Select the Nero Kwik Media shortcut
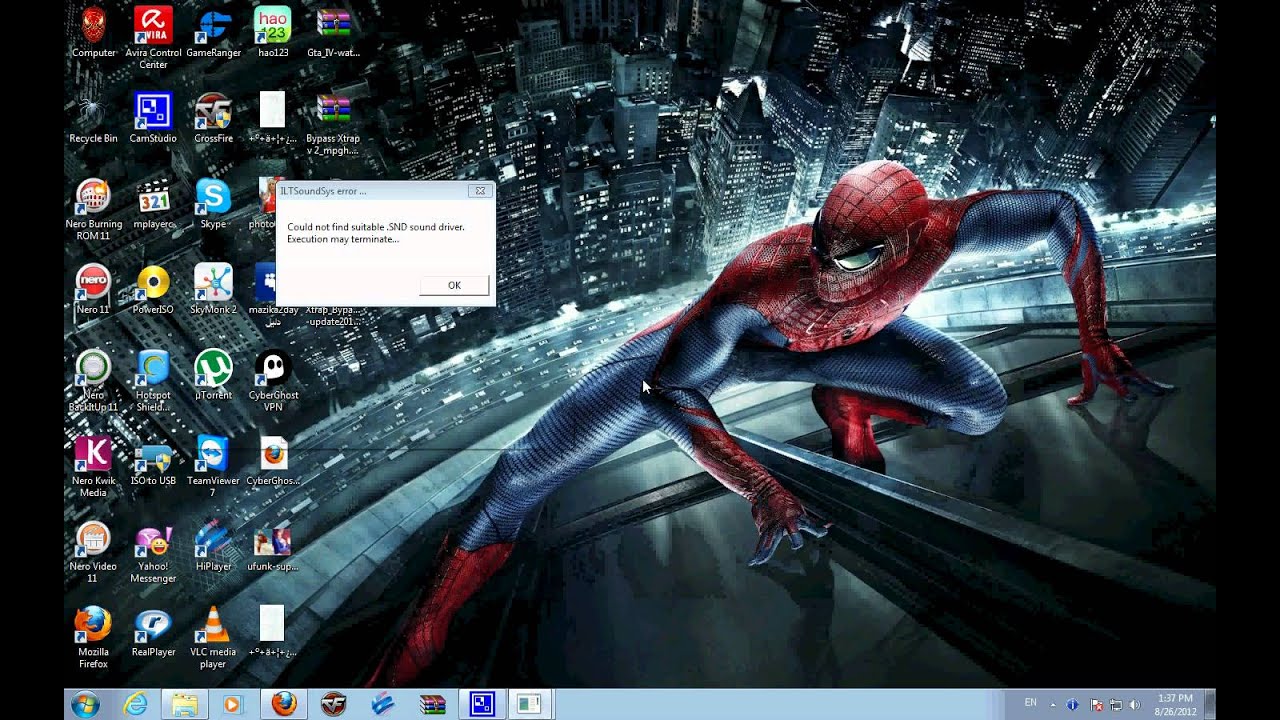 (93, 467)
